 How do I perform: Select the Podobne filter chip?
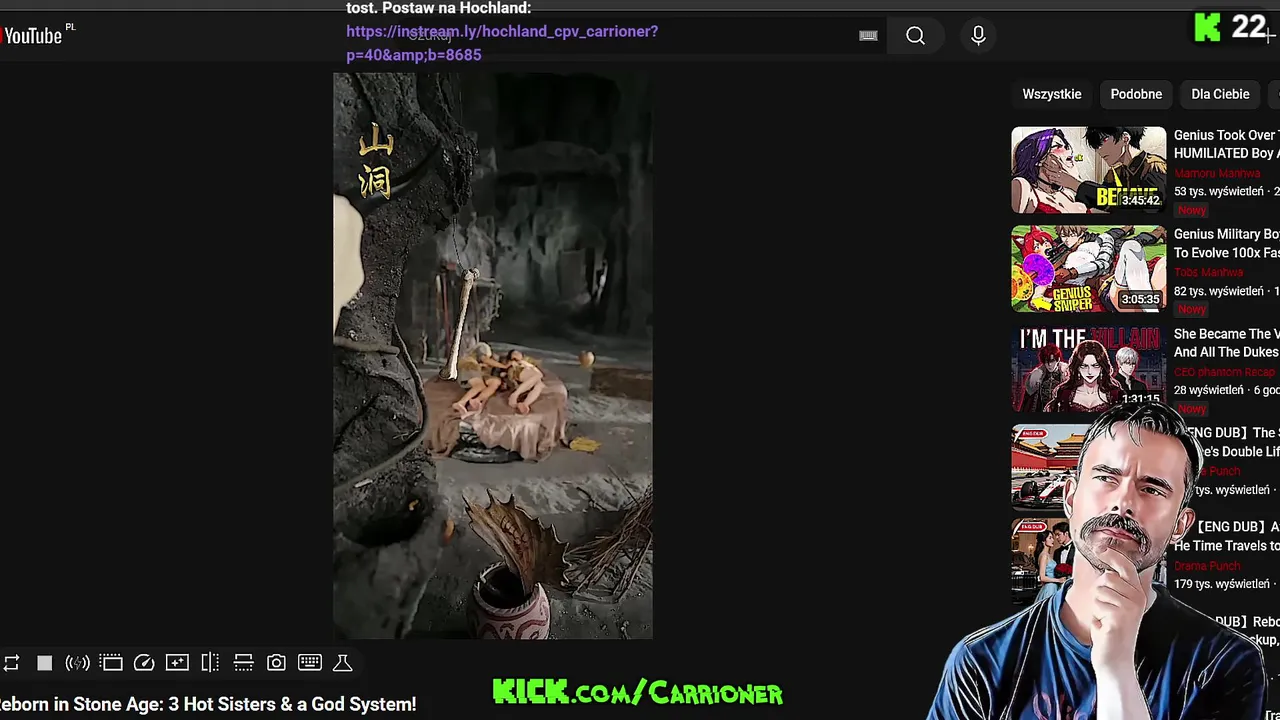point(1136,94)
